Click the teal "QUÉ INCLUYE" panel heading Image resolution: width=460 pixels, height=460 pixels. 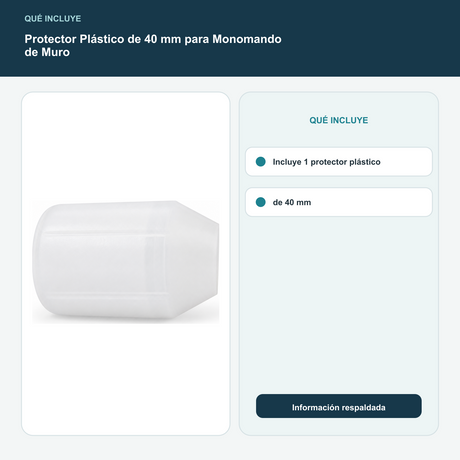click(339, 120)
